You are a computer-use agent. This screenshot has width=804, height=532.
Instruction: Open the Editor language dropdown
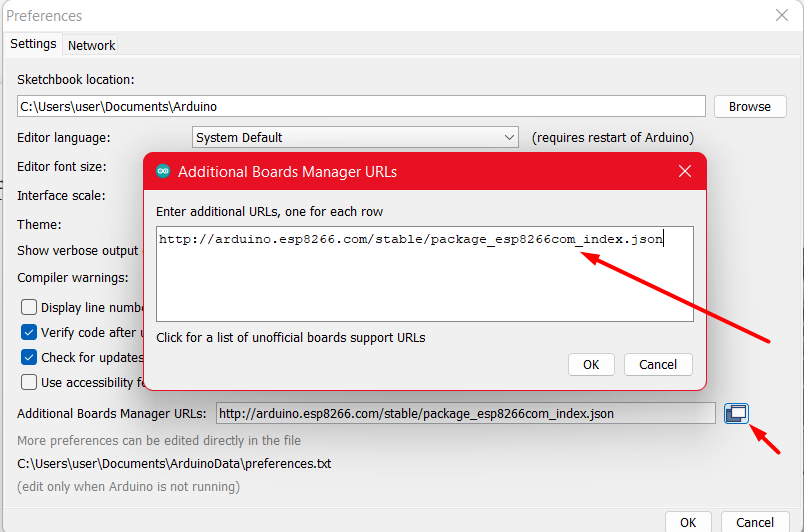(x=355, y=137)
